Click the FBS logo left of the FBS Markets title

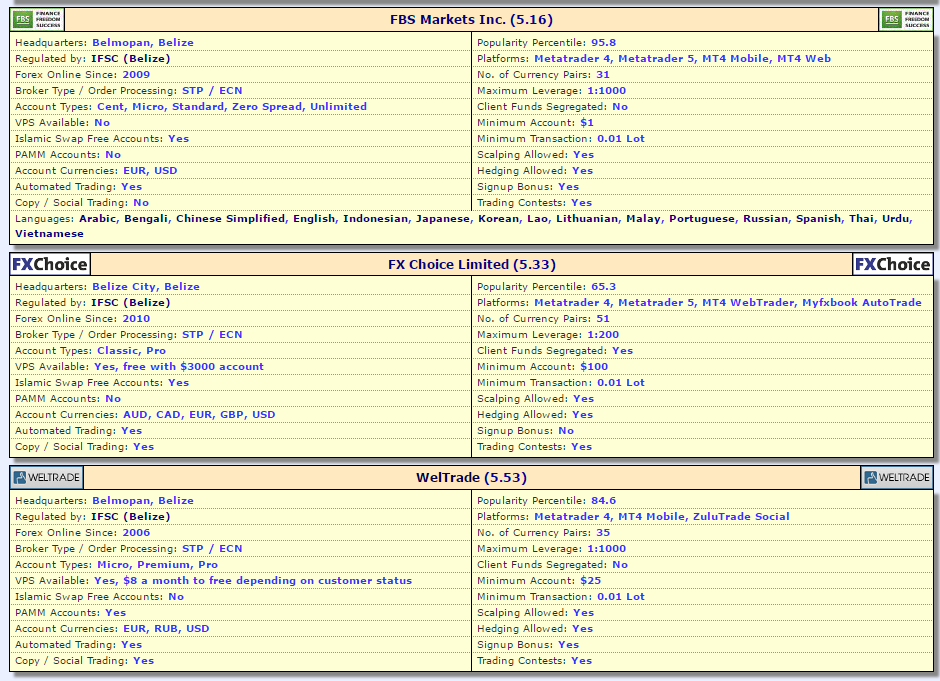click(37, 20)
